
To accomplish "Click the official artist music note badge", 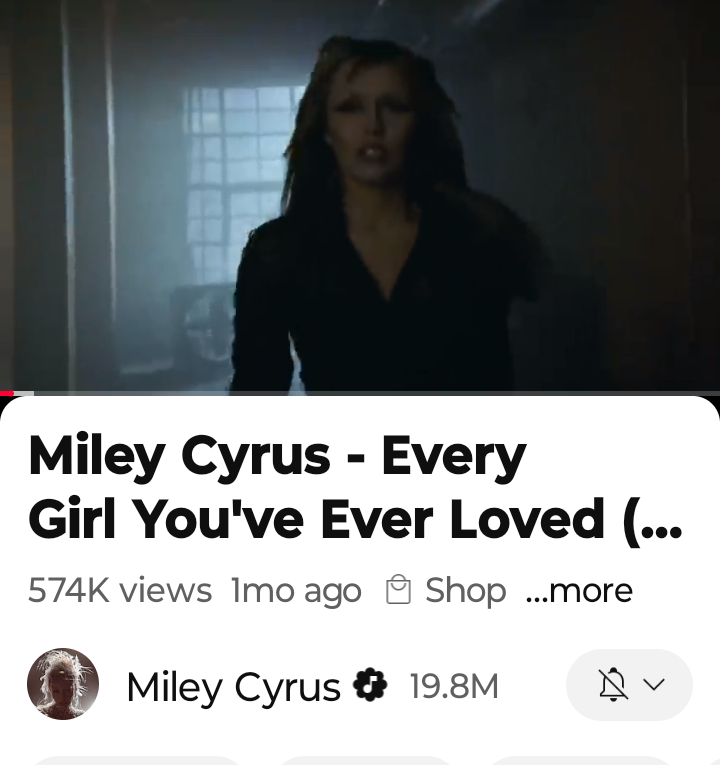I will (370, 684).
